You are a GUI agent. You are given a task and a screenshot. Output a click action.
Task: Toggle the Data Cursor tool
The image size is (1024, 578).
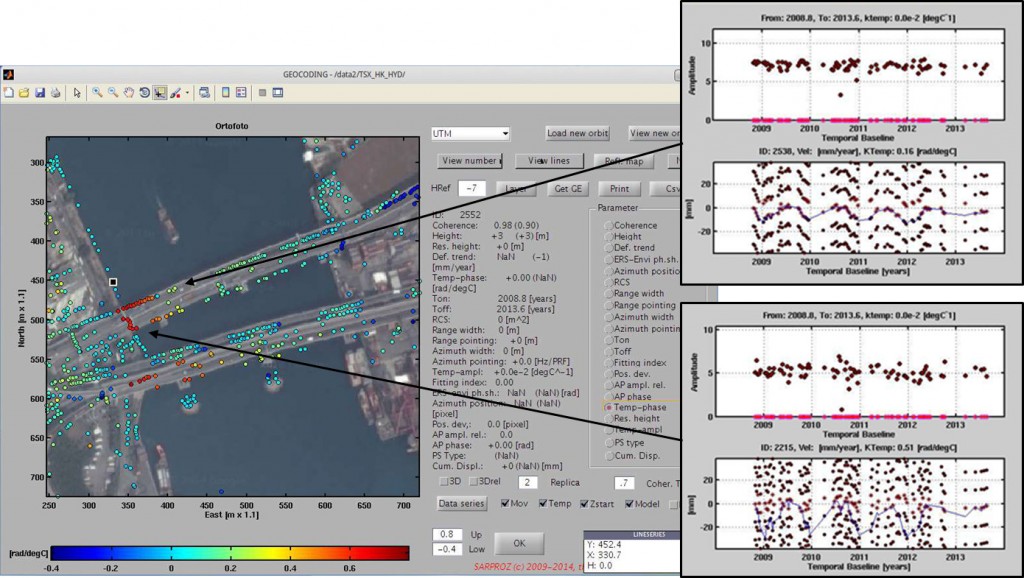pos(159,92)
